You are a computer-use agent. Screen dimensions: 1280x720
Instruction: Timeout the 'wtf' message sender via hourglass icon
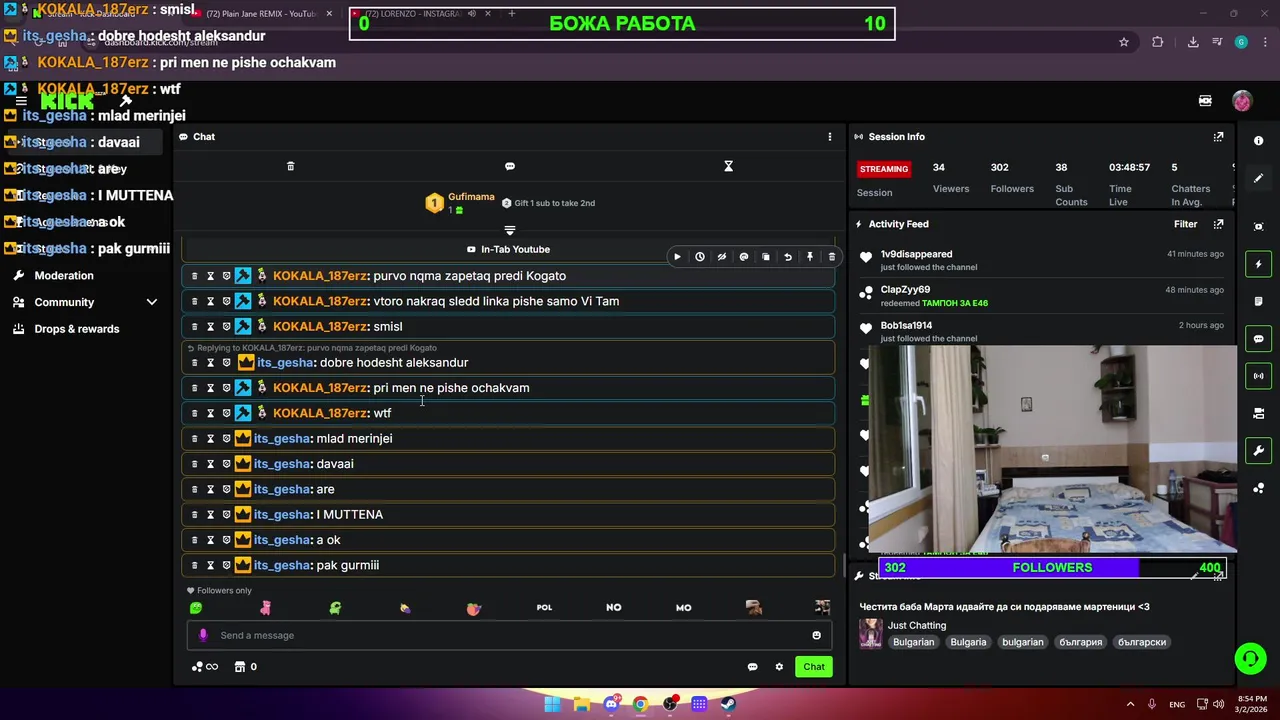pyautogui.click(x=210, y=413)
